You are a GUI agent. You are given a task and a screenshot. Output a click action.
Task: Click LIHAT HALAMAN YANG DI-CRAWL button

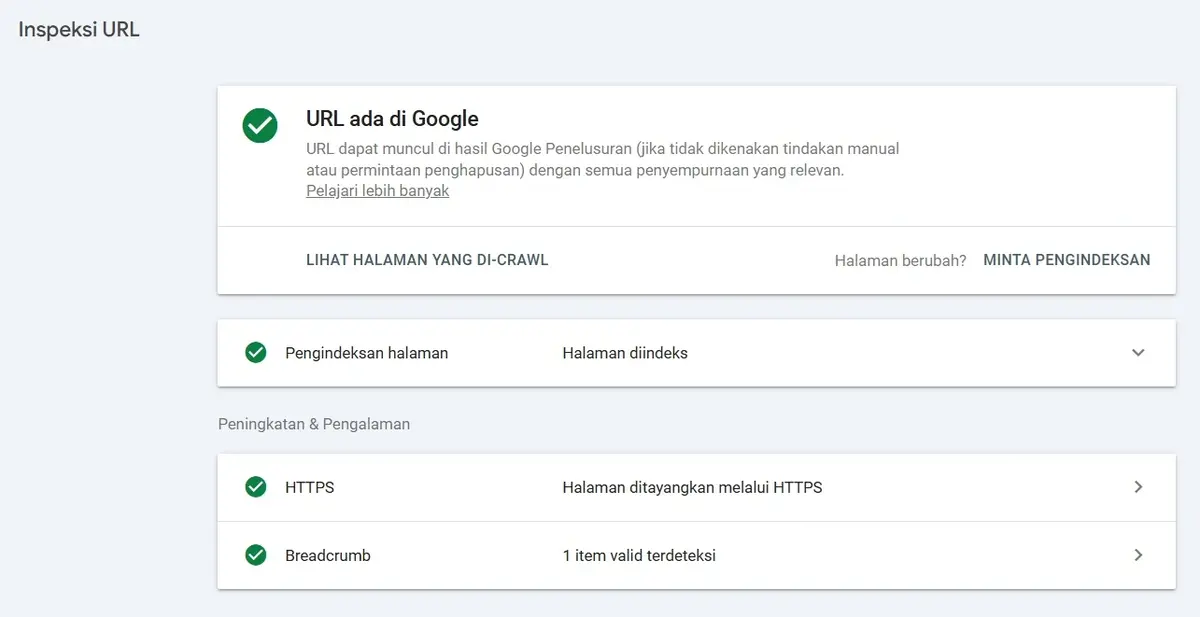point(427,260)
